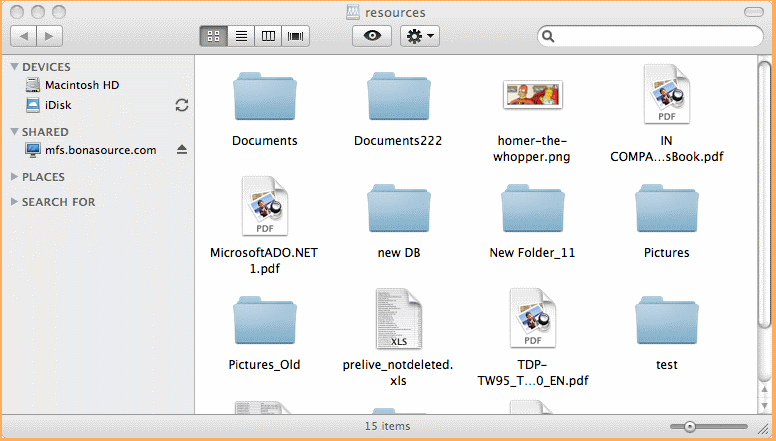The image size is (776, 441).
Task: Expand the PLACES sidebar section
Action: pos(14,177)
